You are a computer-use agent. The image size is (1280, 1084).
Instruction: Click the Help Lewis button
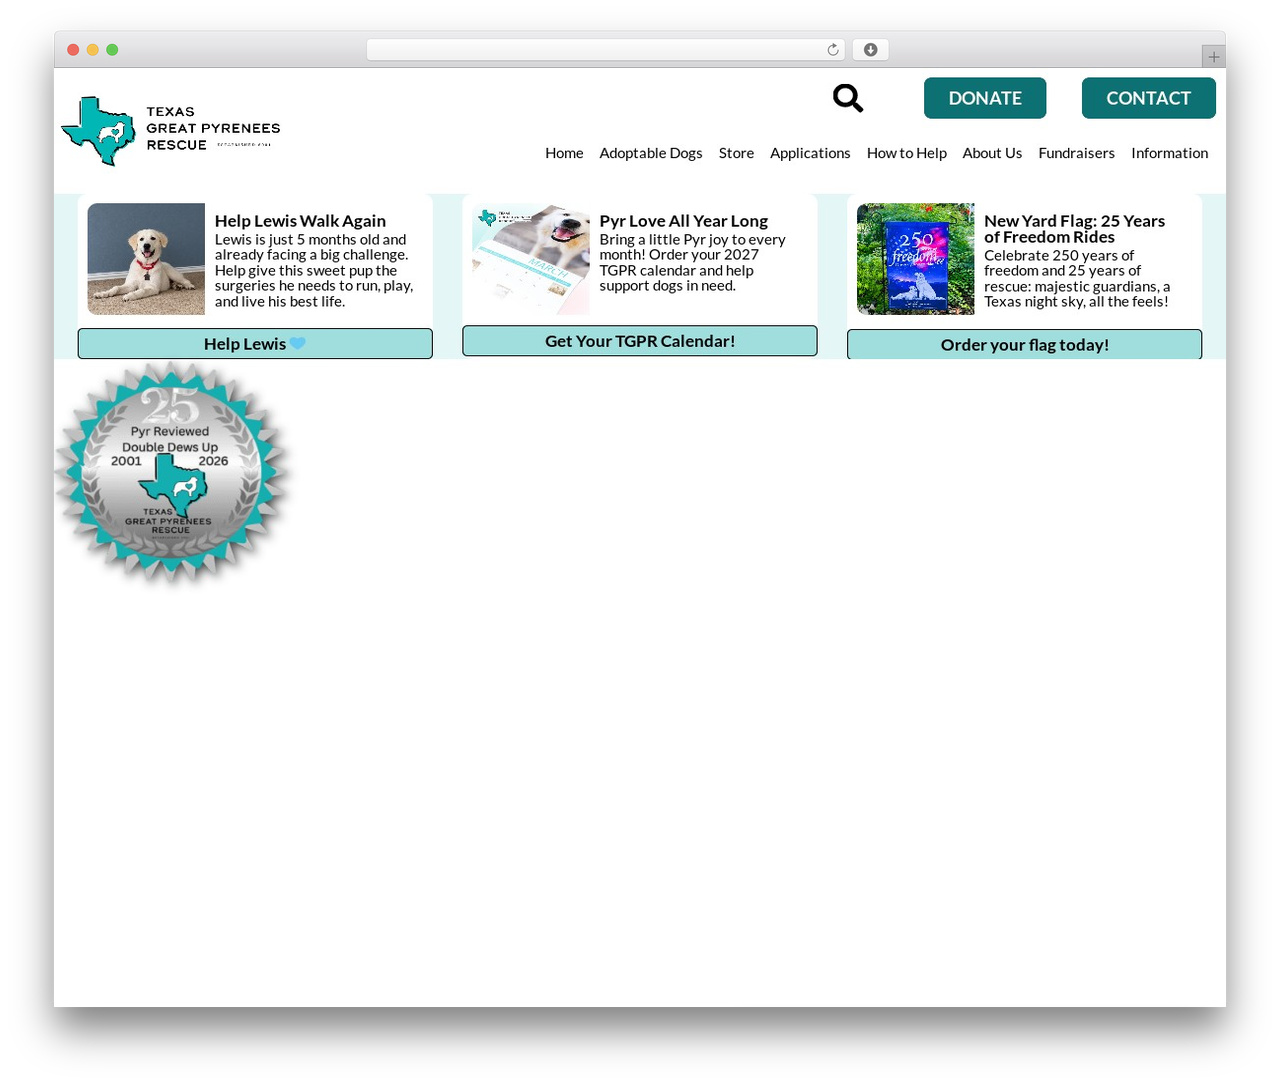[x=255, y=344]
